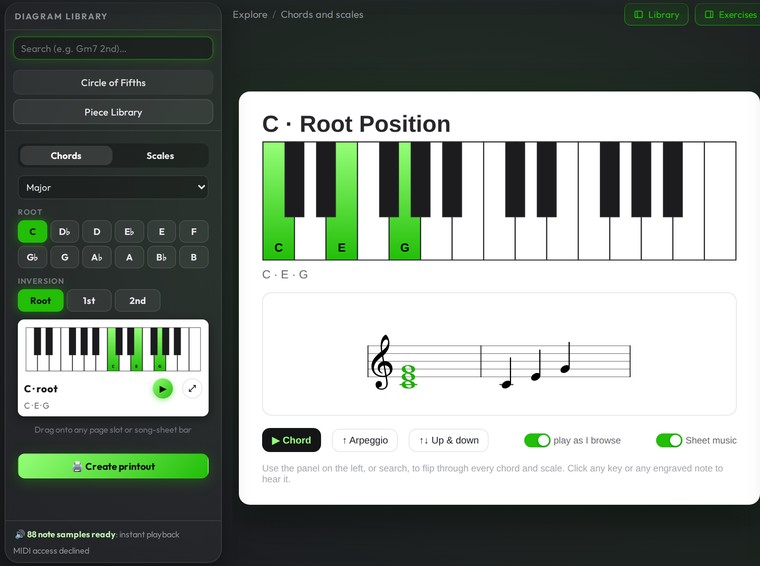Select root note C

tap(32, 232)
